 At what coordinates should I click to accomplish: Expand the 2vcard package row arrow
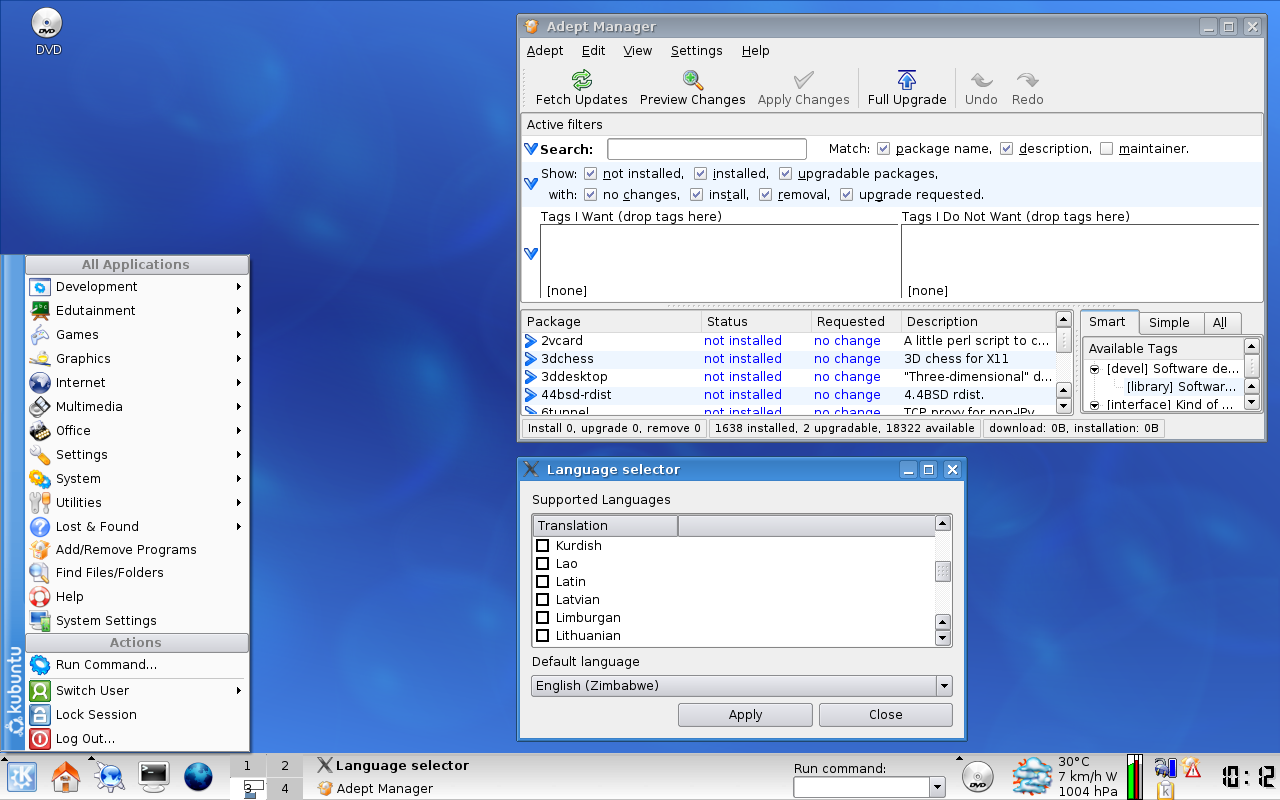[531, 341]
